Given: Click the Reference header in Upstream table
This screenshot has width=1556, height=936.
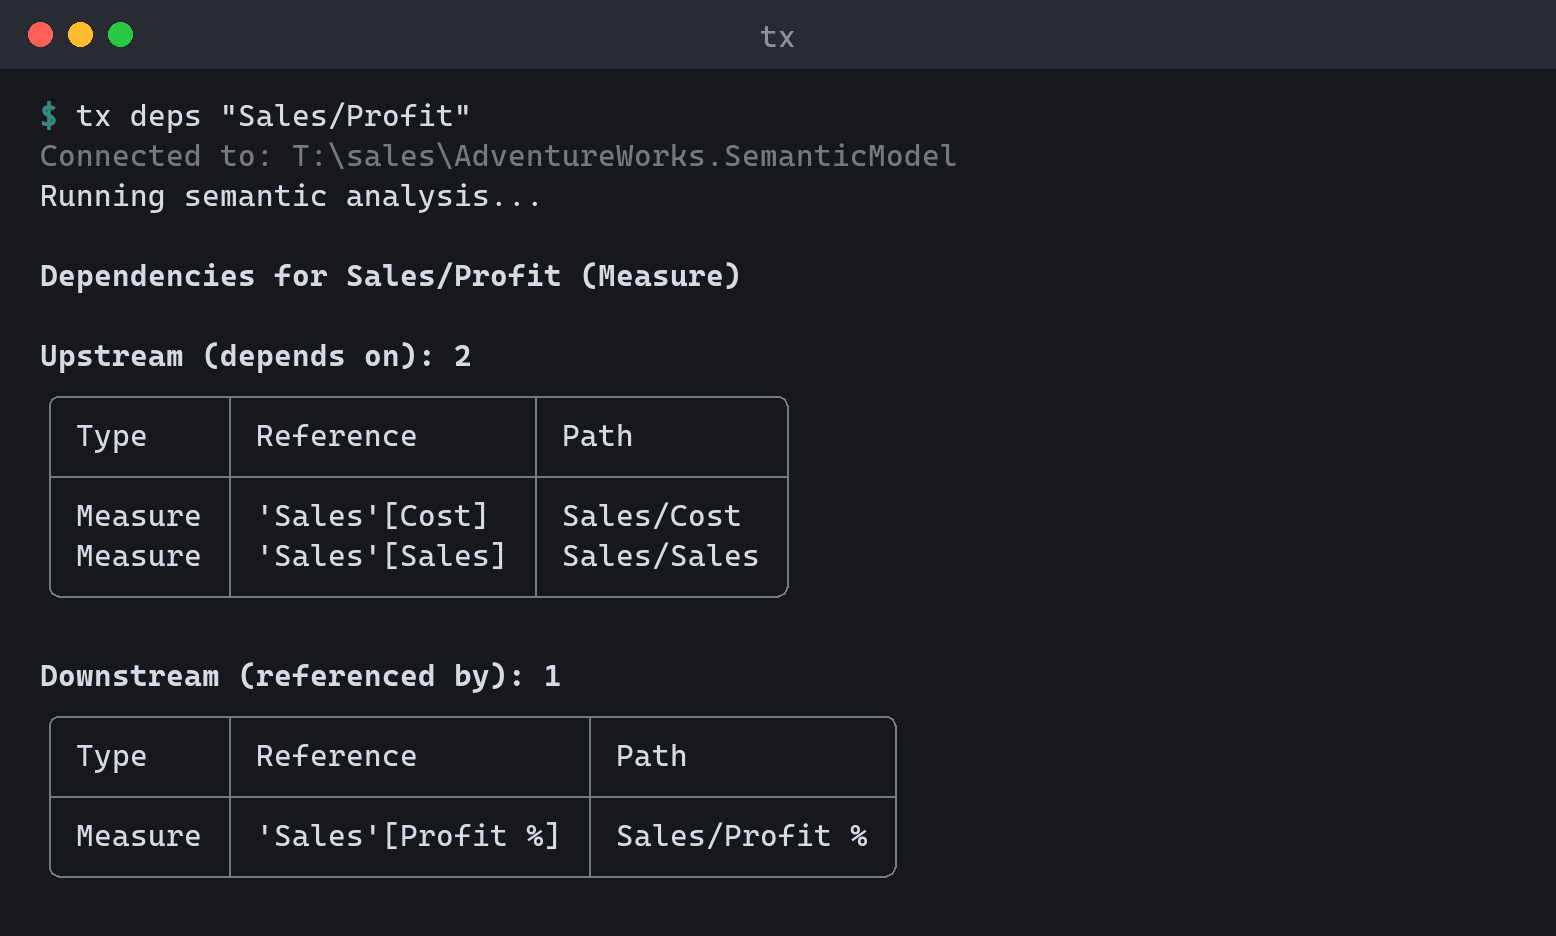Looking at the screenshot, I should (x=336, y=436).
